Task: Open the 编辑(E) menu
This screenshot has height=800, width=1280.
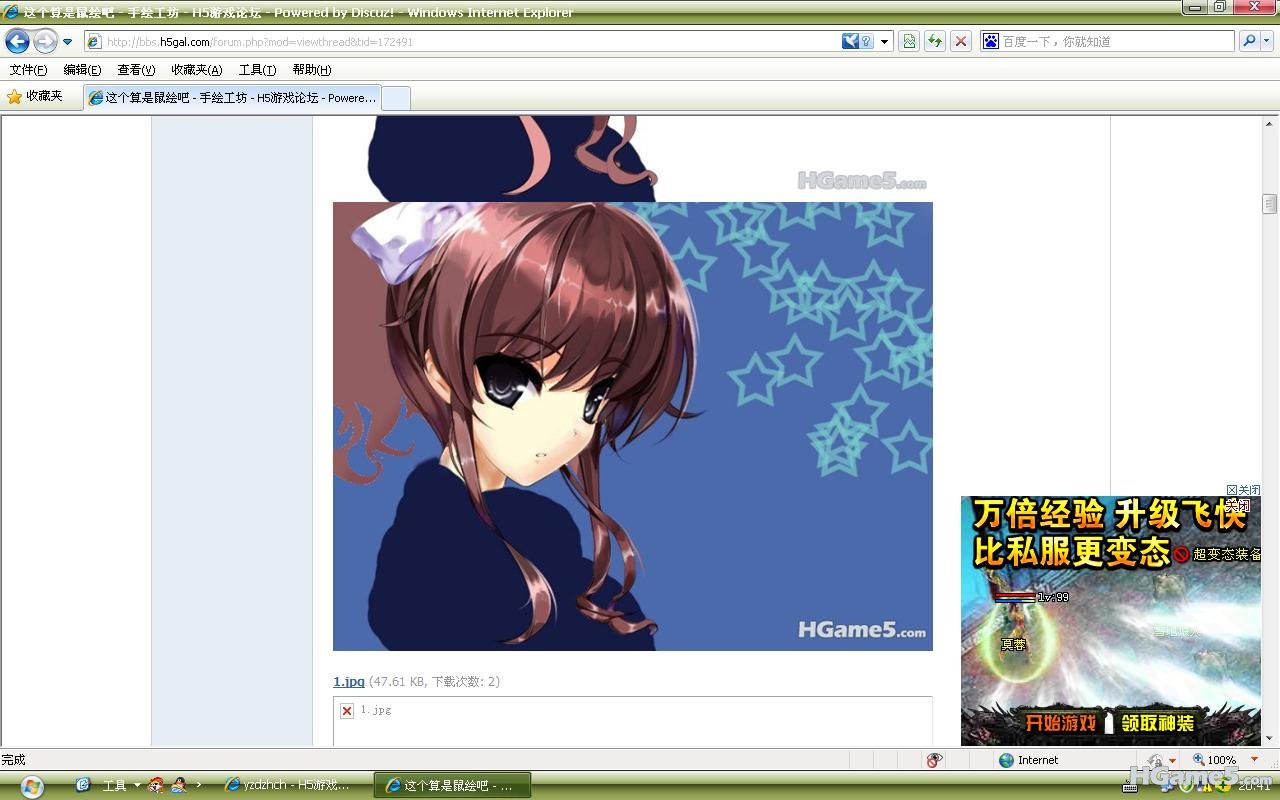Action: pyautogui.click(x=82, y=70)
